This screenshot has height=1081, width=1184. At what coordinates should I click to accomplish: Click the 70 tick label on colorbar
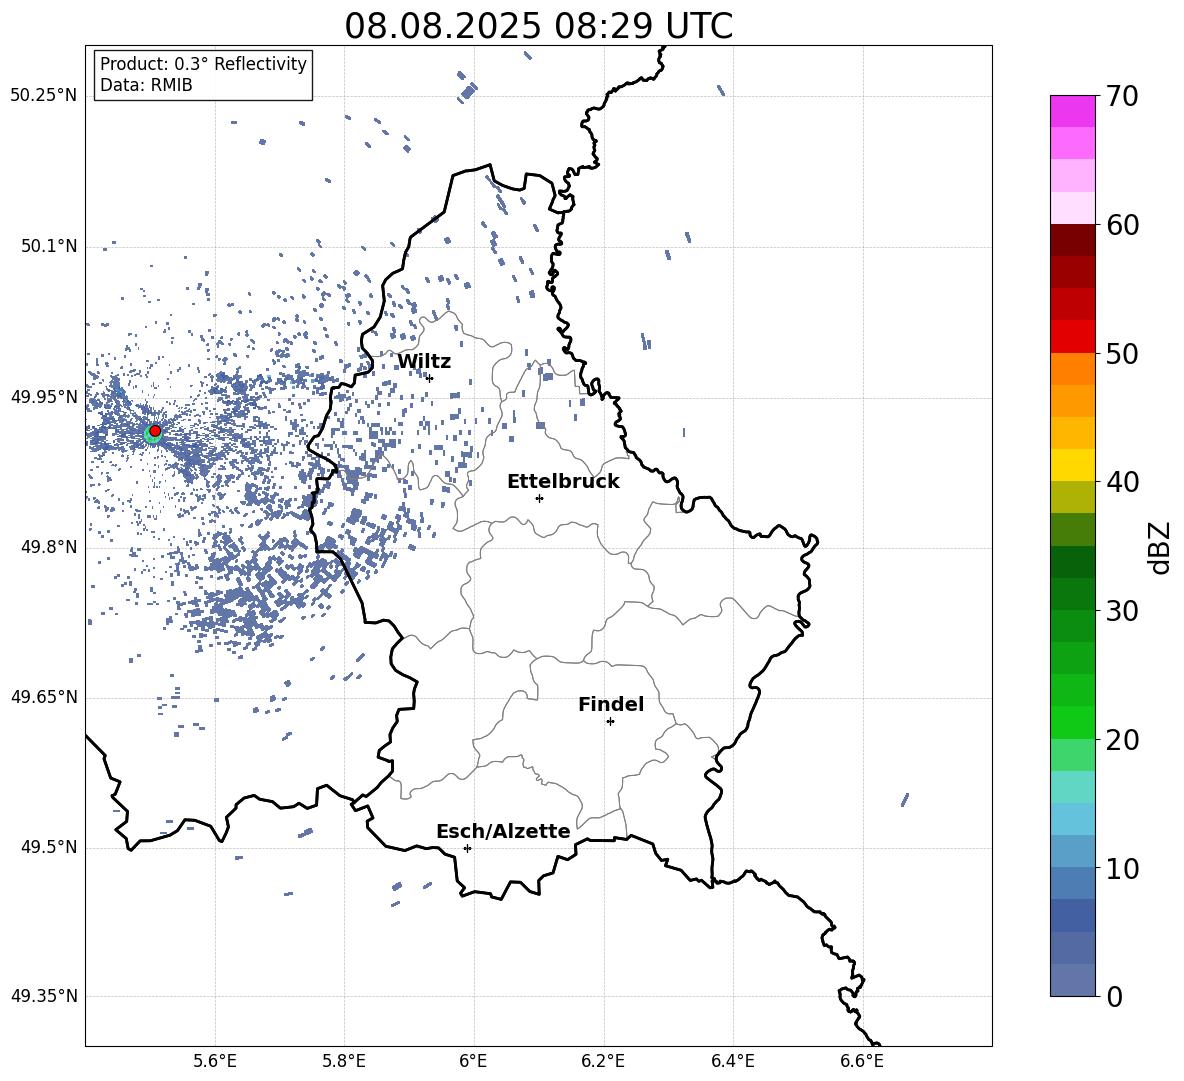point(1122,97)
